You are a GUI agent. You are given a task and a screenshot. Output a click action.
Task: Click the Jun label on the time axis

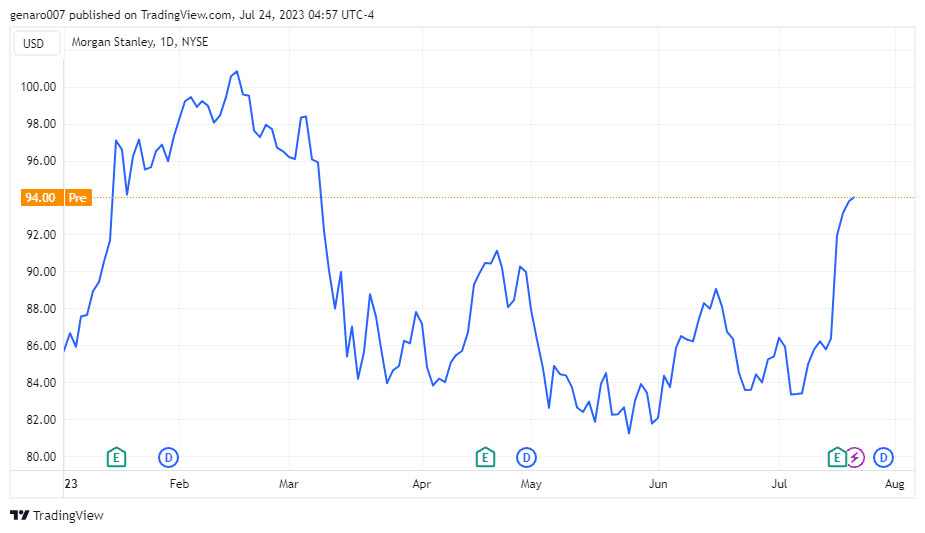click(658, 484)
